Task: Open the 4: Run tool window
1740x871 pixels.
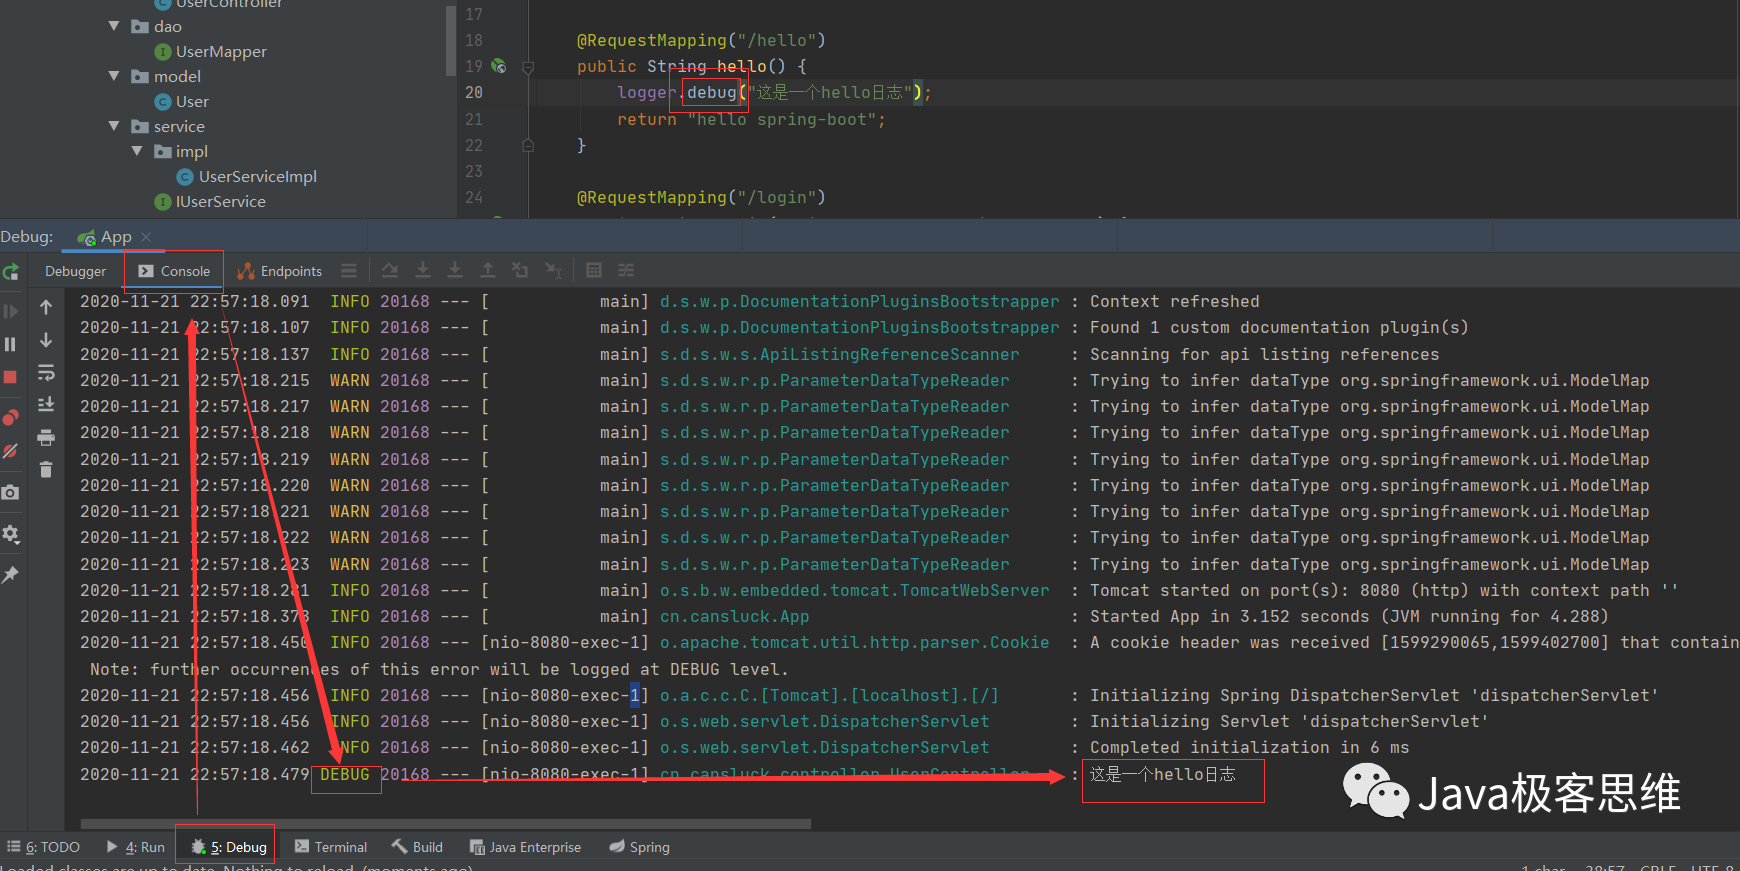Action: [135, 847]
